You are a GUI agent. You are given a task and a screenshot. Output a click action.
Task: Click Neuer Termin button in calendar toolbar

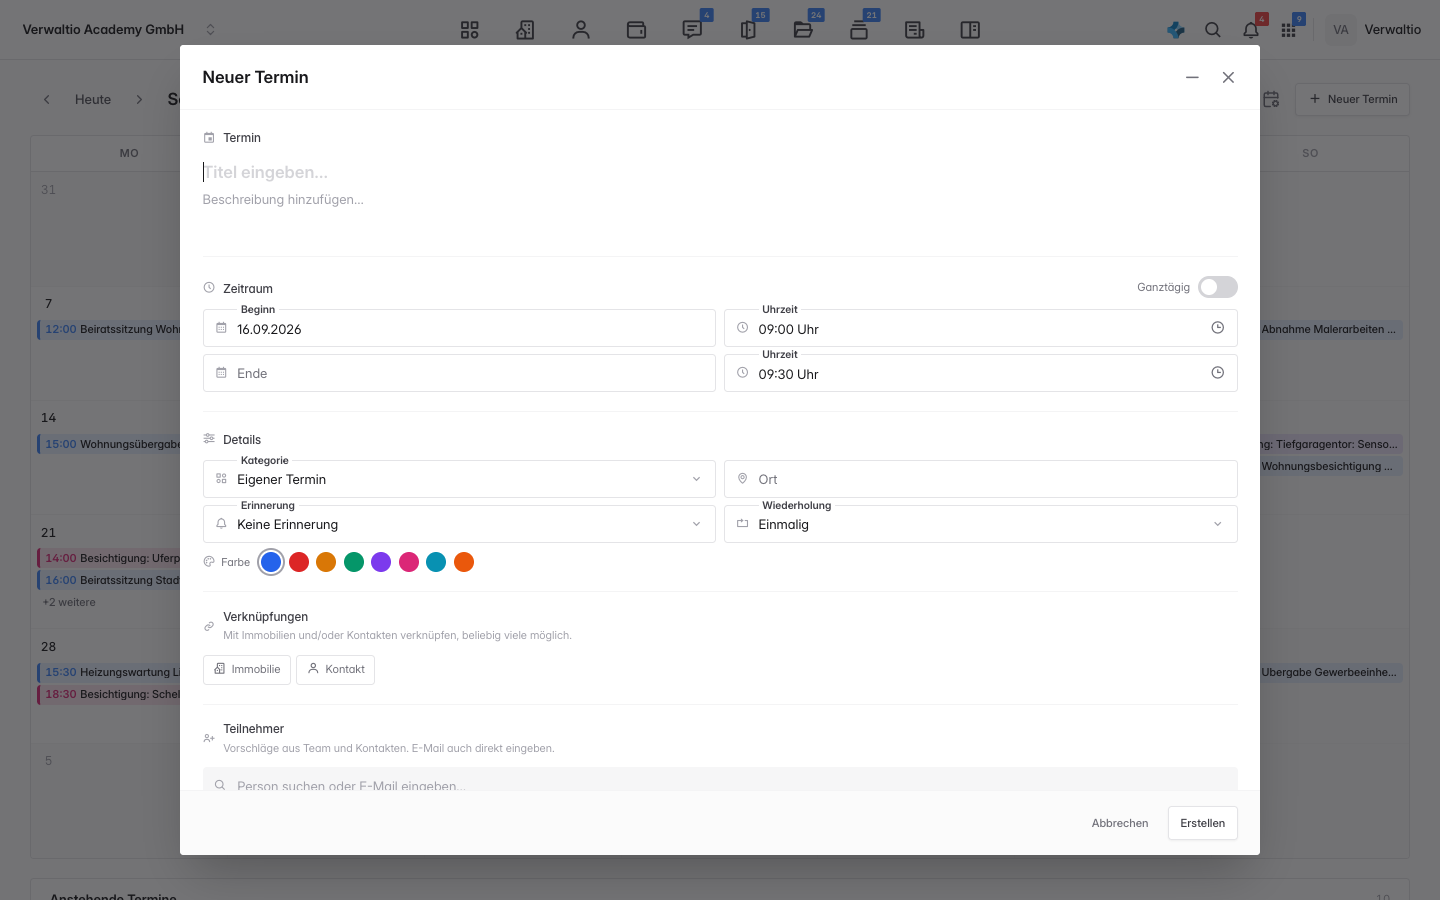(x=1352, y=99)
